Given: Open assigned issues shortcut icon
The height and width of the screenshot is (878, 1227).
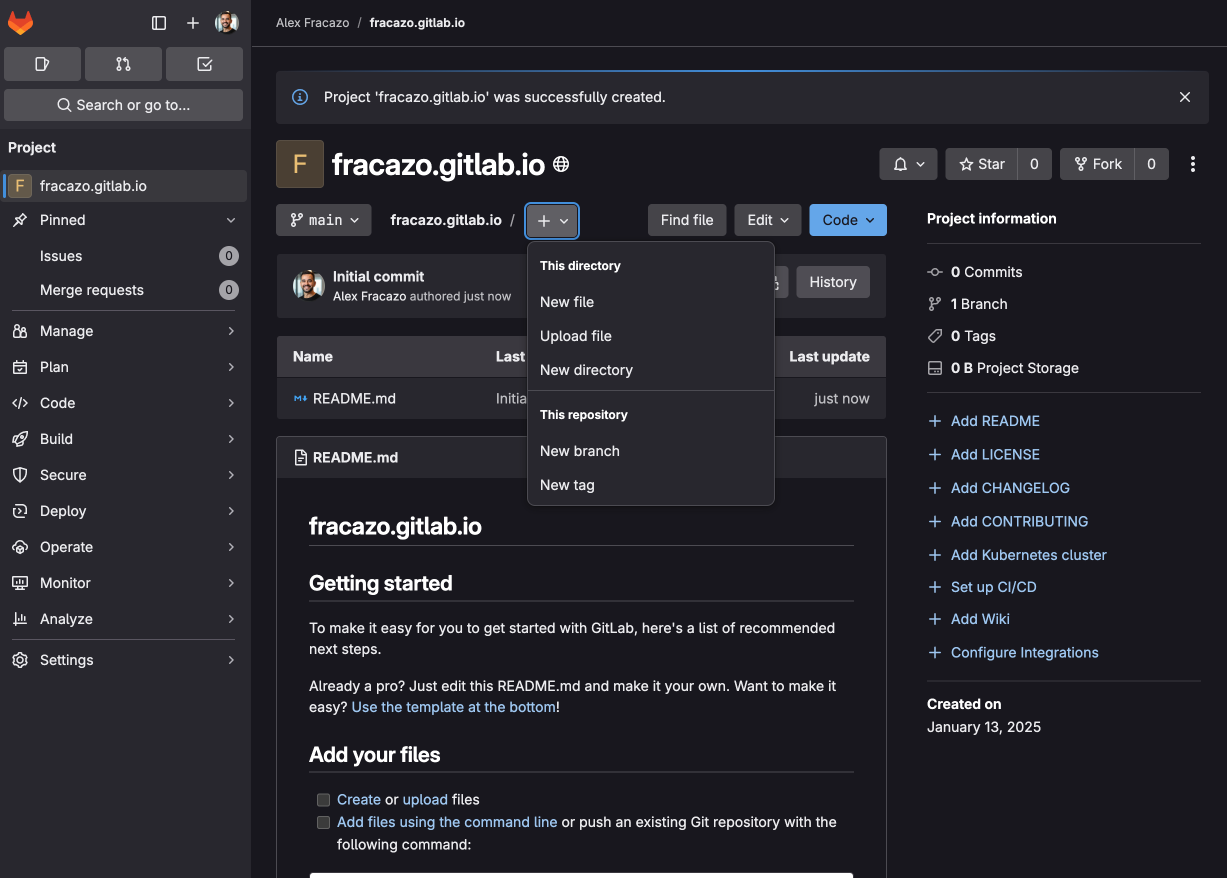Looking at the screenshot, I should click(42, 64).
